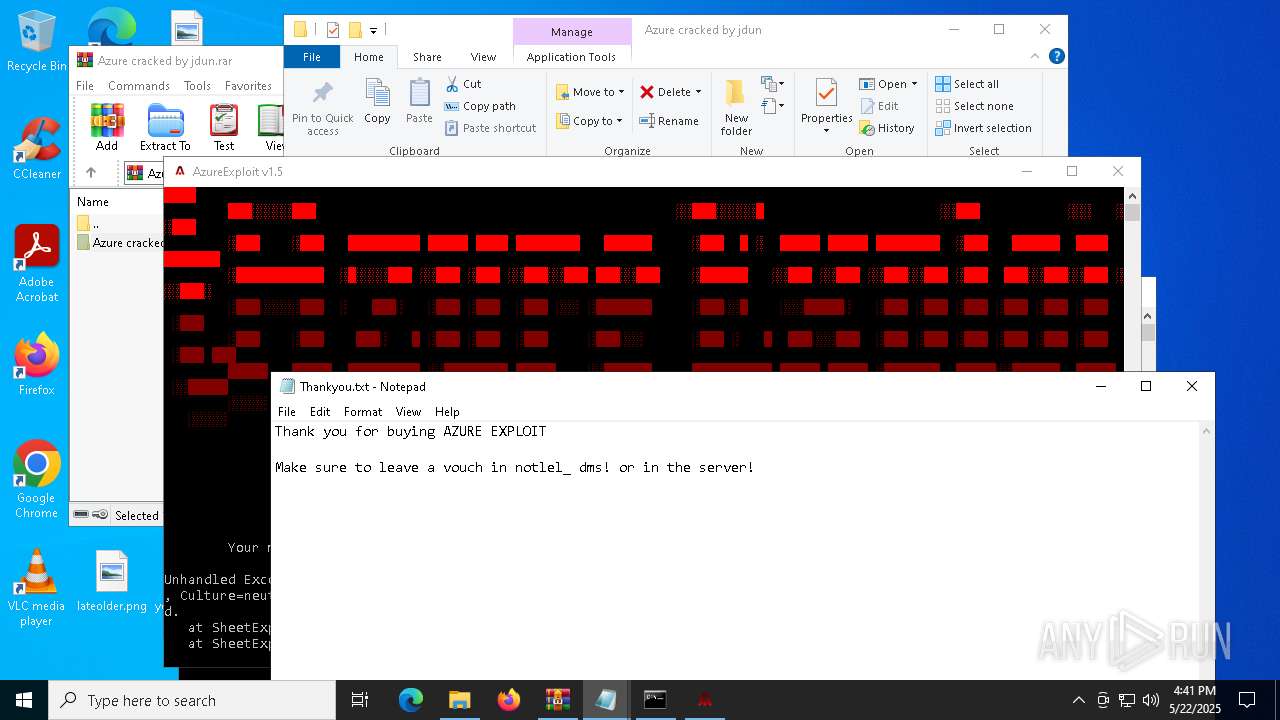Click the volume speaker tray icon
The width and height of the screenshot is (1280, 720).
point(1151,700)
